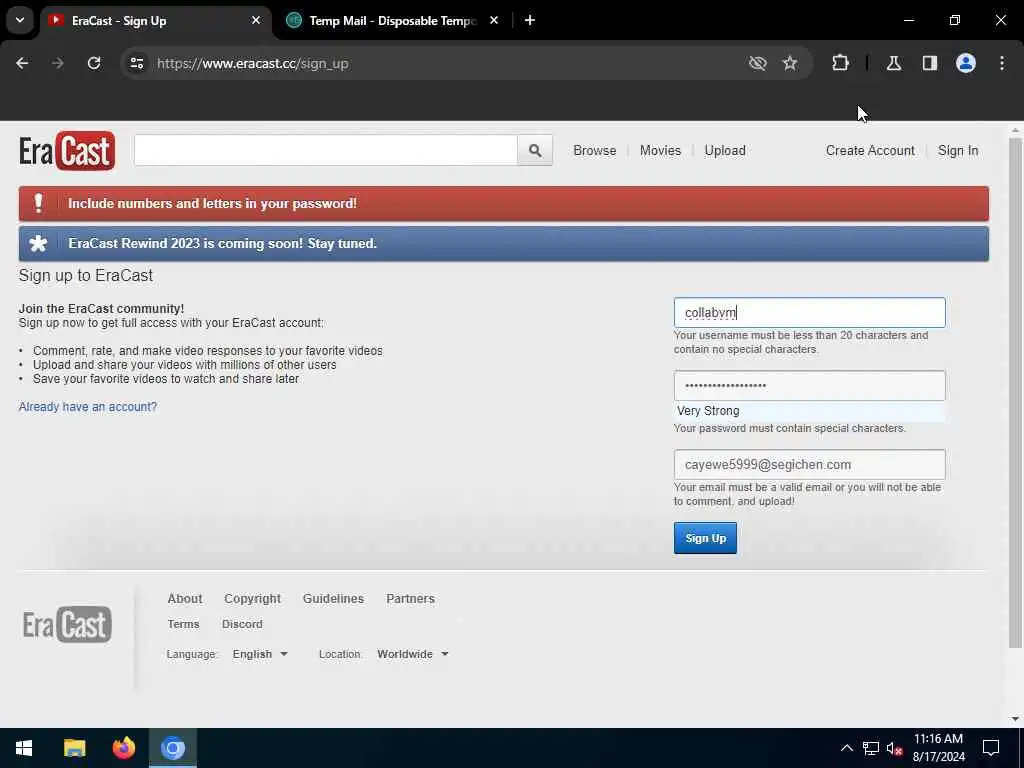Viewport: 1024px width, 768px height.
Task: Open the Chrome profile avatar
Action: (x=966, y=63)
